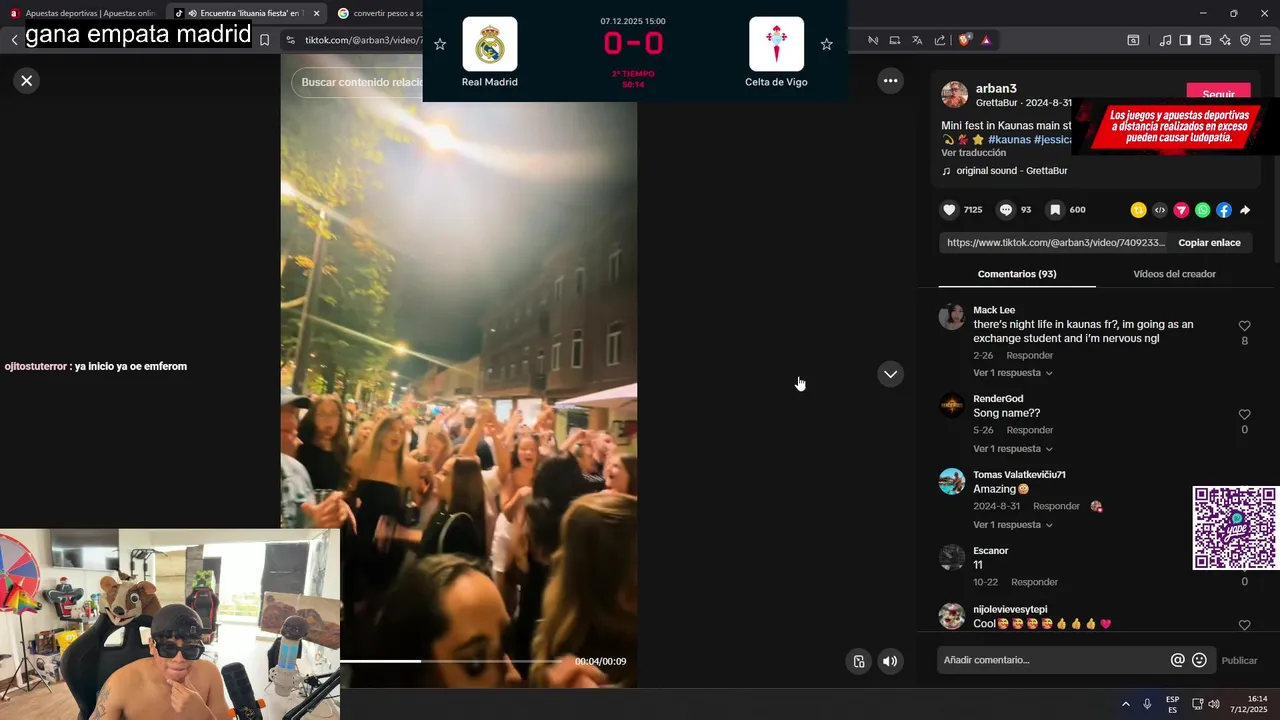Close the Encuentra lituania fiesta tab
Viewport: 1280px width, 720px height.
[317, 13]
